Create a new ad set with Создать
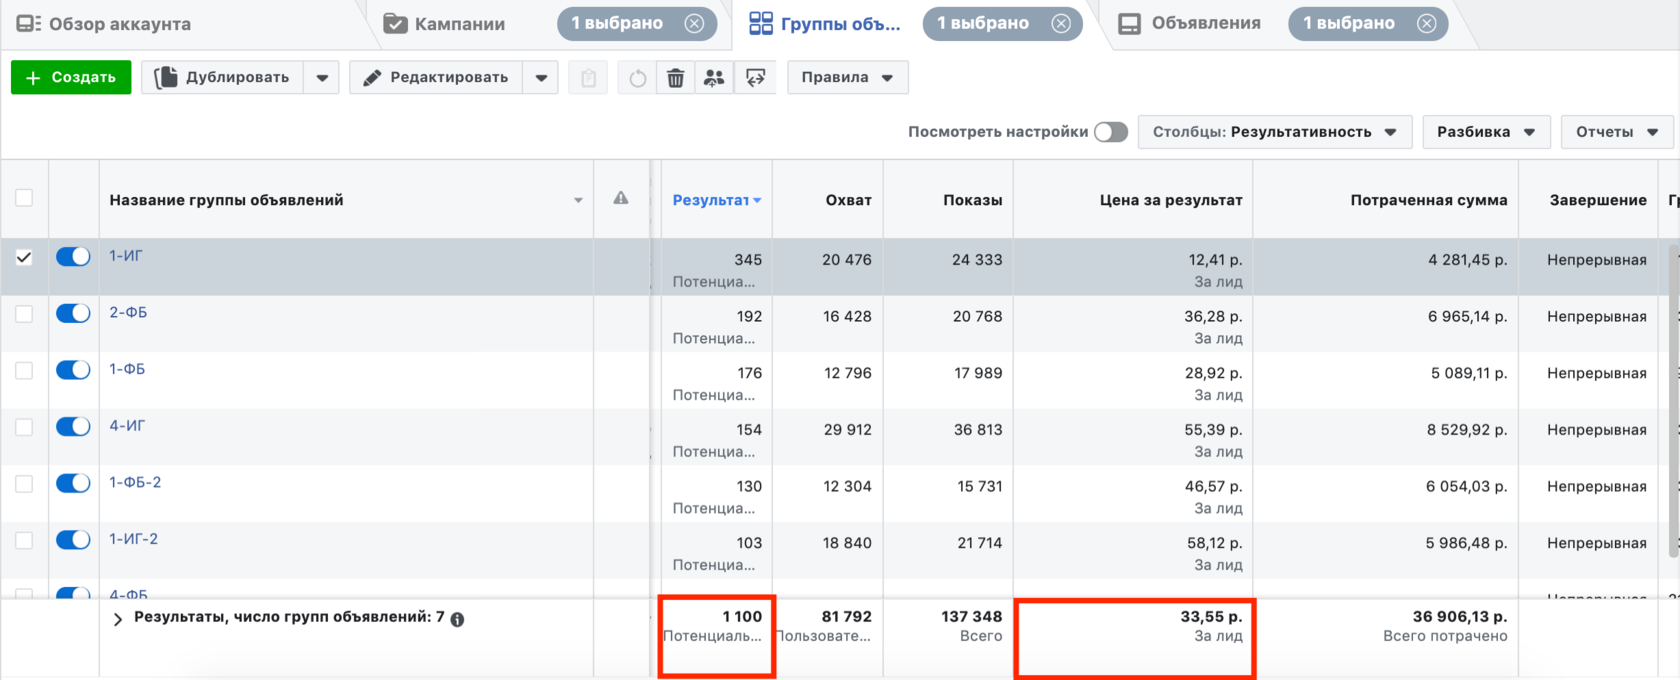This screenshot has width=1680, height=680. (71, 78)
